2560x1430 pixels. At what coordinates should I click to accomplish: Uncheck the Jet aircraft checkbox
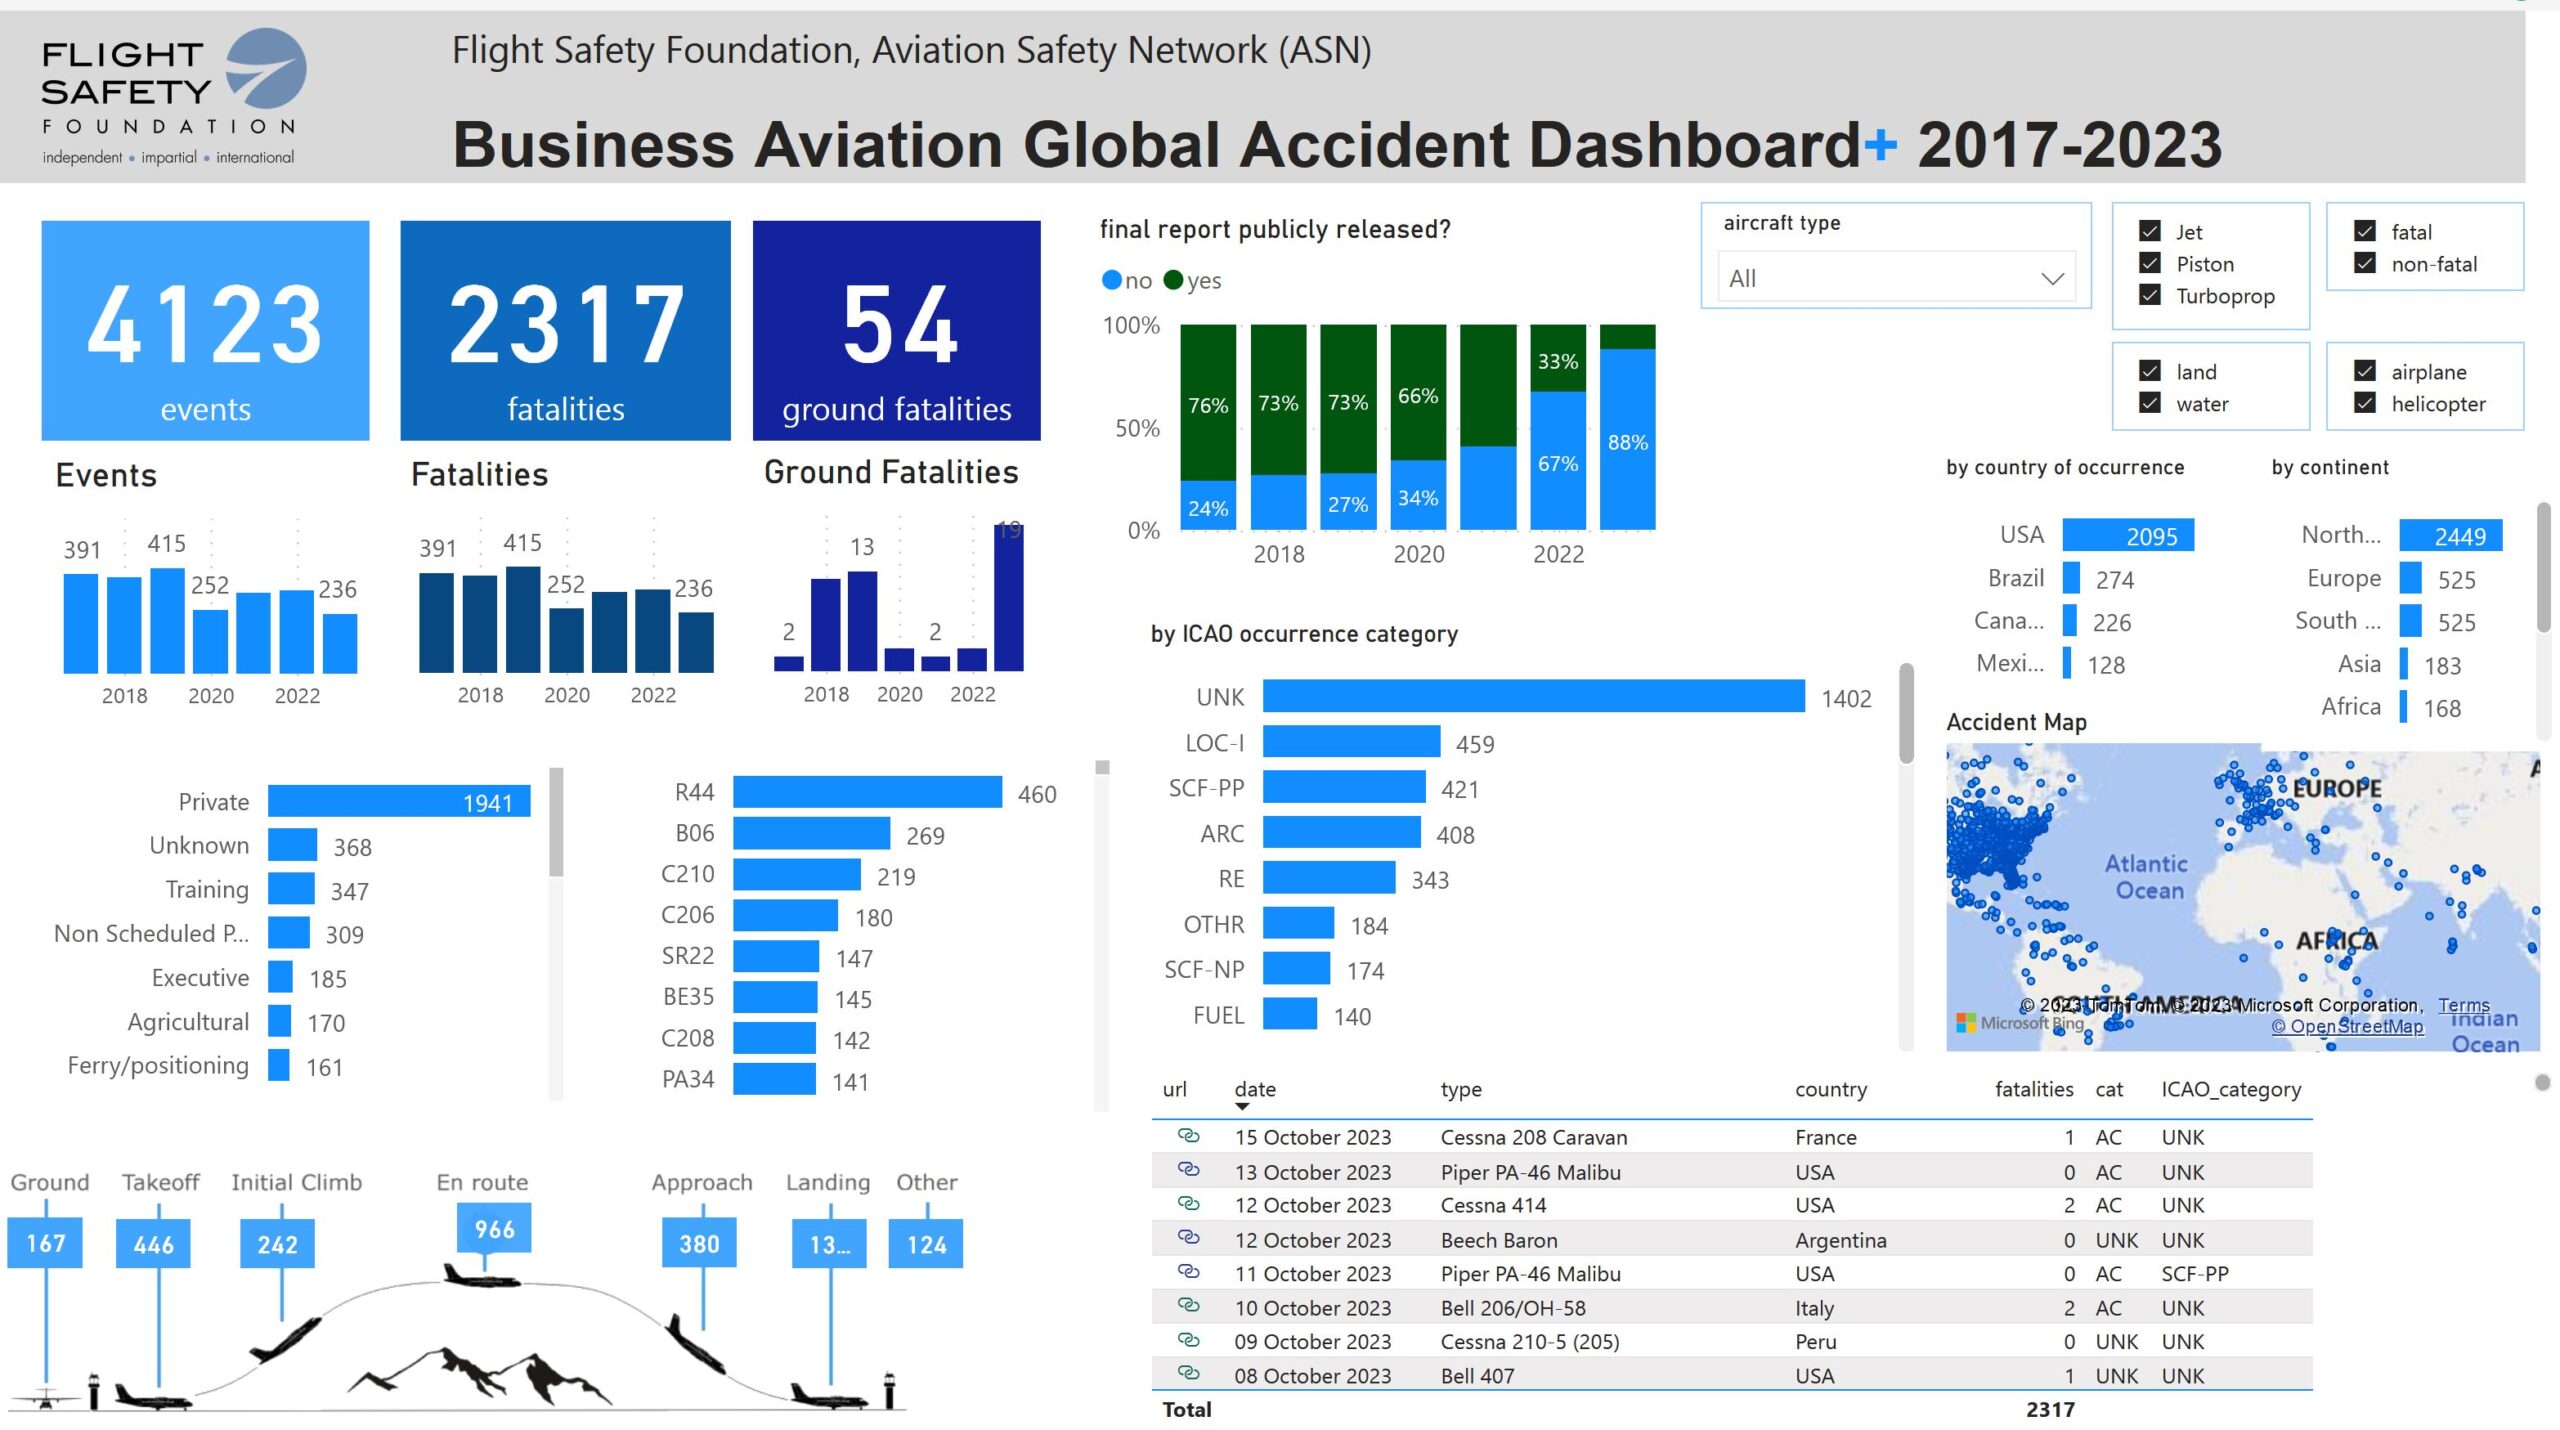click(x=2148, y=231)
